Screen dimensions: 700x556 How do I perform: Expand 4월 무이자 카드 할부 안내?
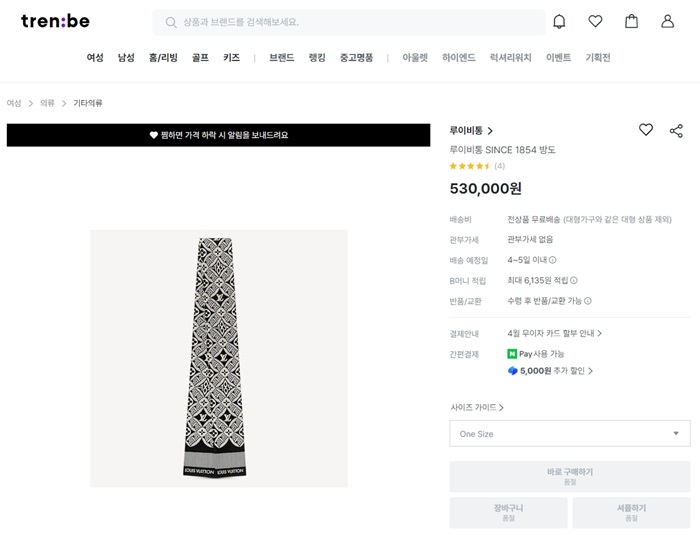tap(554, 333)
